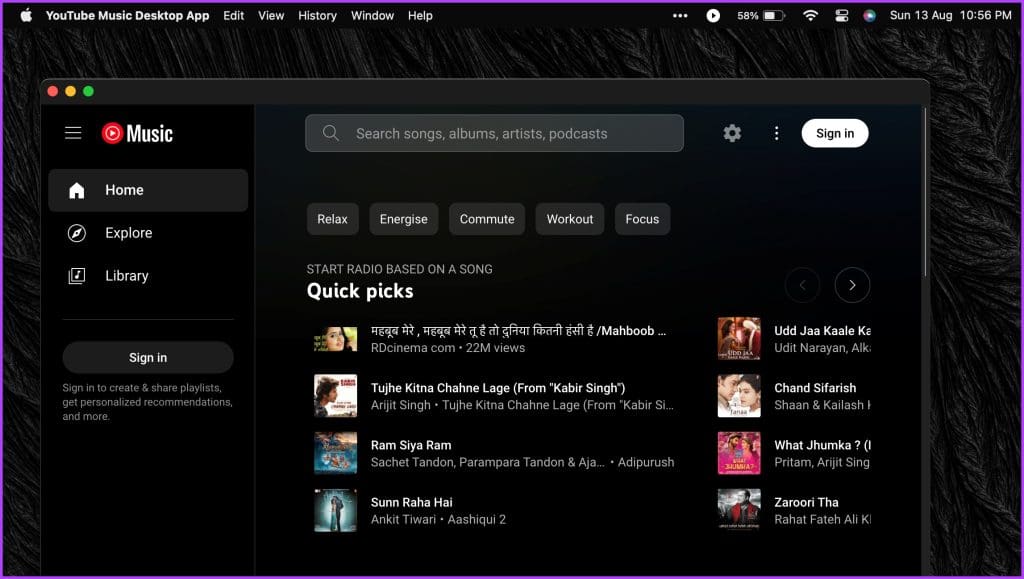Click the YouTube Music logo
The height and width of the screenshot is (579, 1024).
coord(137,133)
